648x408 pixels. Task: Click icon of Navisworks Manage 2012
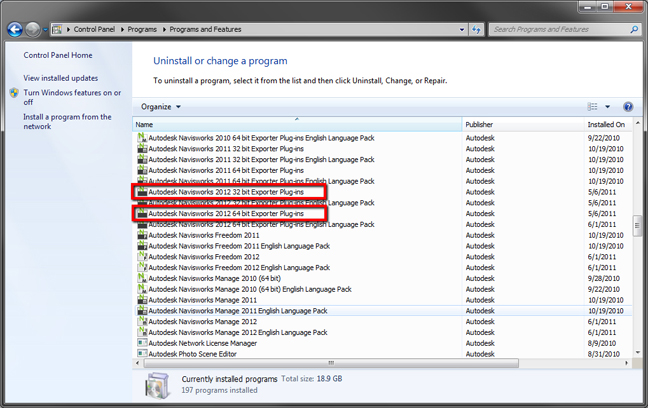pyautogui.click(x=142, y=321)
